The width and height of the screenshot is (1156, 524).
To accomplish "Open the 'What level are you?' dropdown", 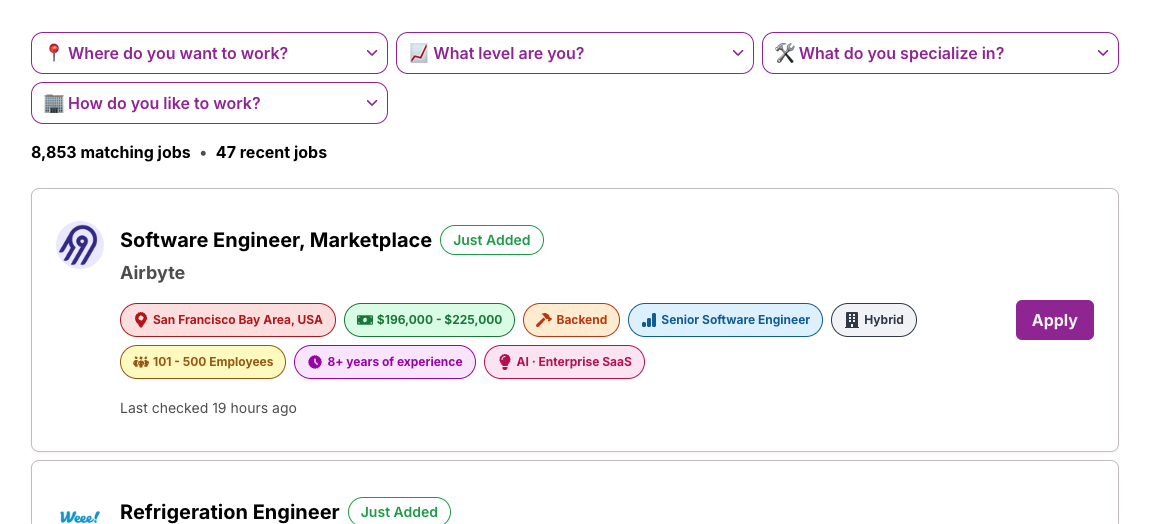I will point(575,53).
